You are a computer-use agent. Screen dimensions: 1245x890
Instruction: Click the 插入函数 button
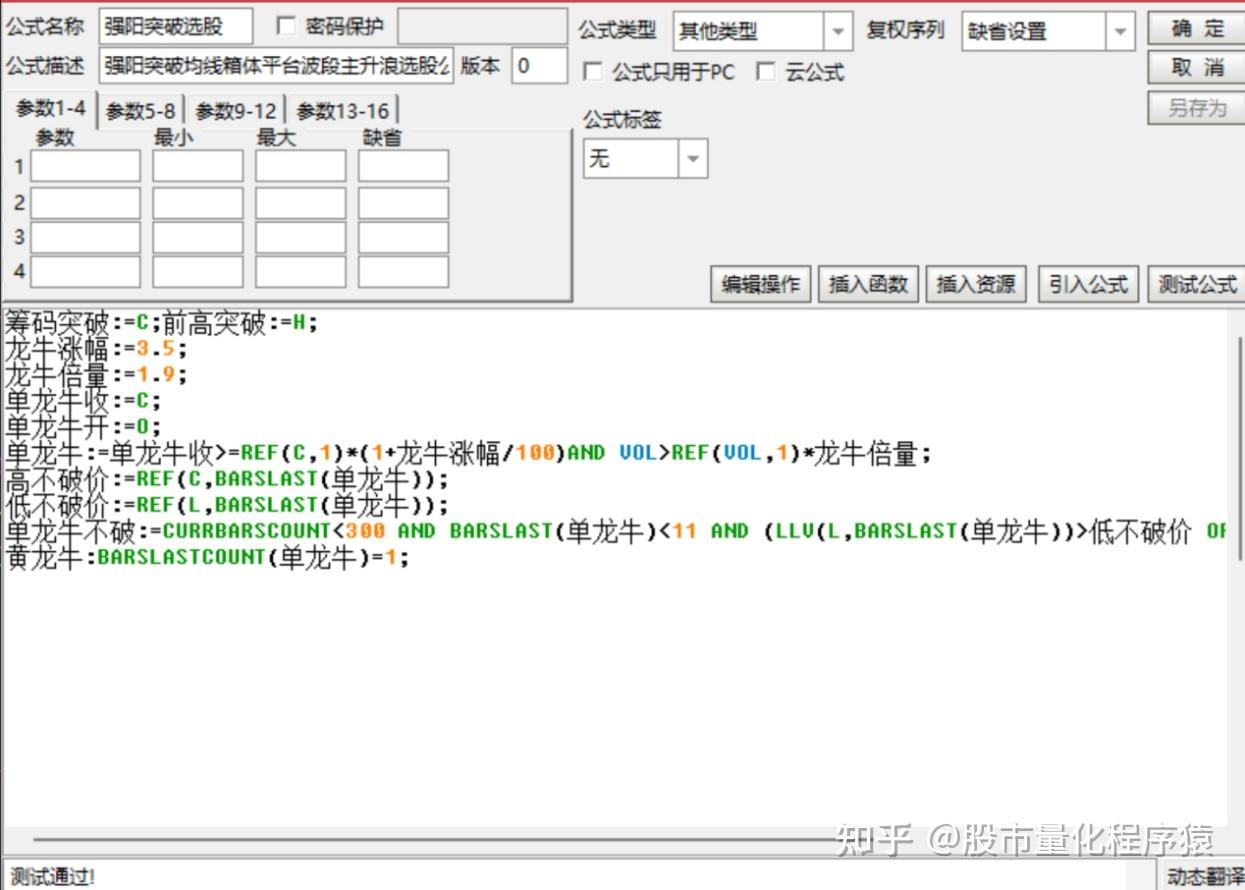pyautogui.click(x=868, y=285)
